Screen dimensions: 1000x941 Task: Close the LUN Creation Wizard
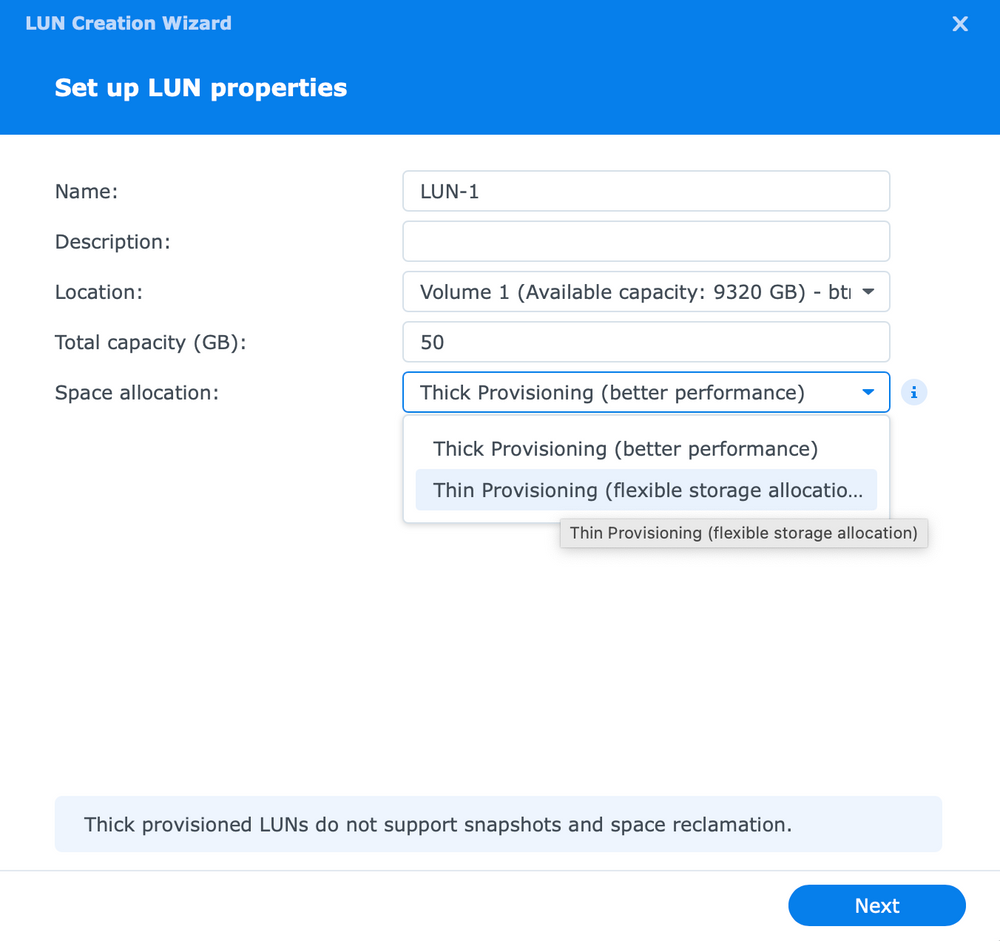(x=960, y=24)
